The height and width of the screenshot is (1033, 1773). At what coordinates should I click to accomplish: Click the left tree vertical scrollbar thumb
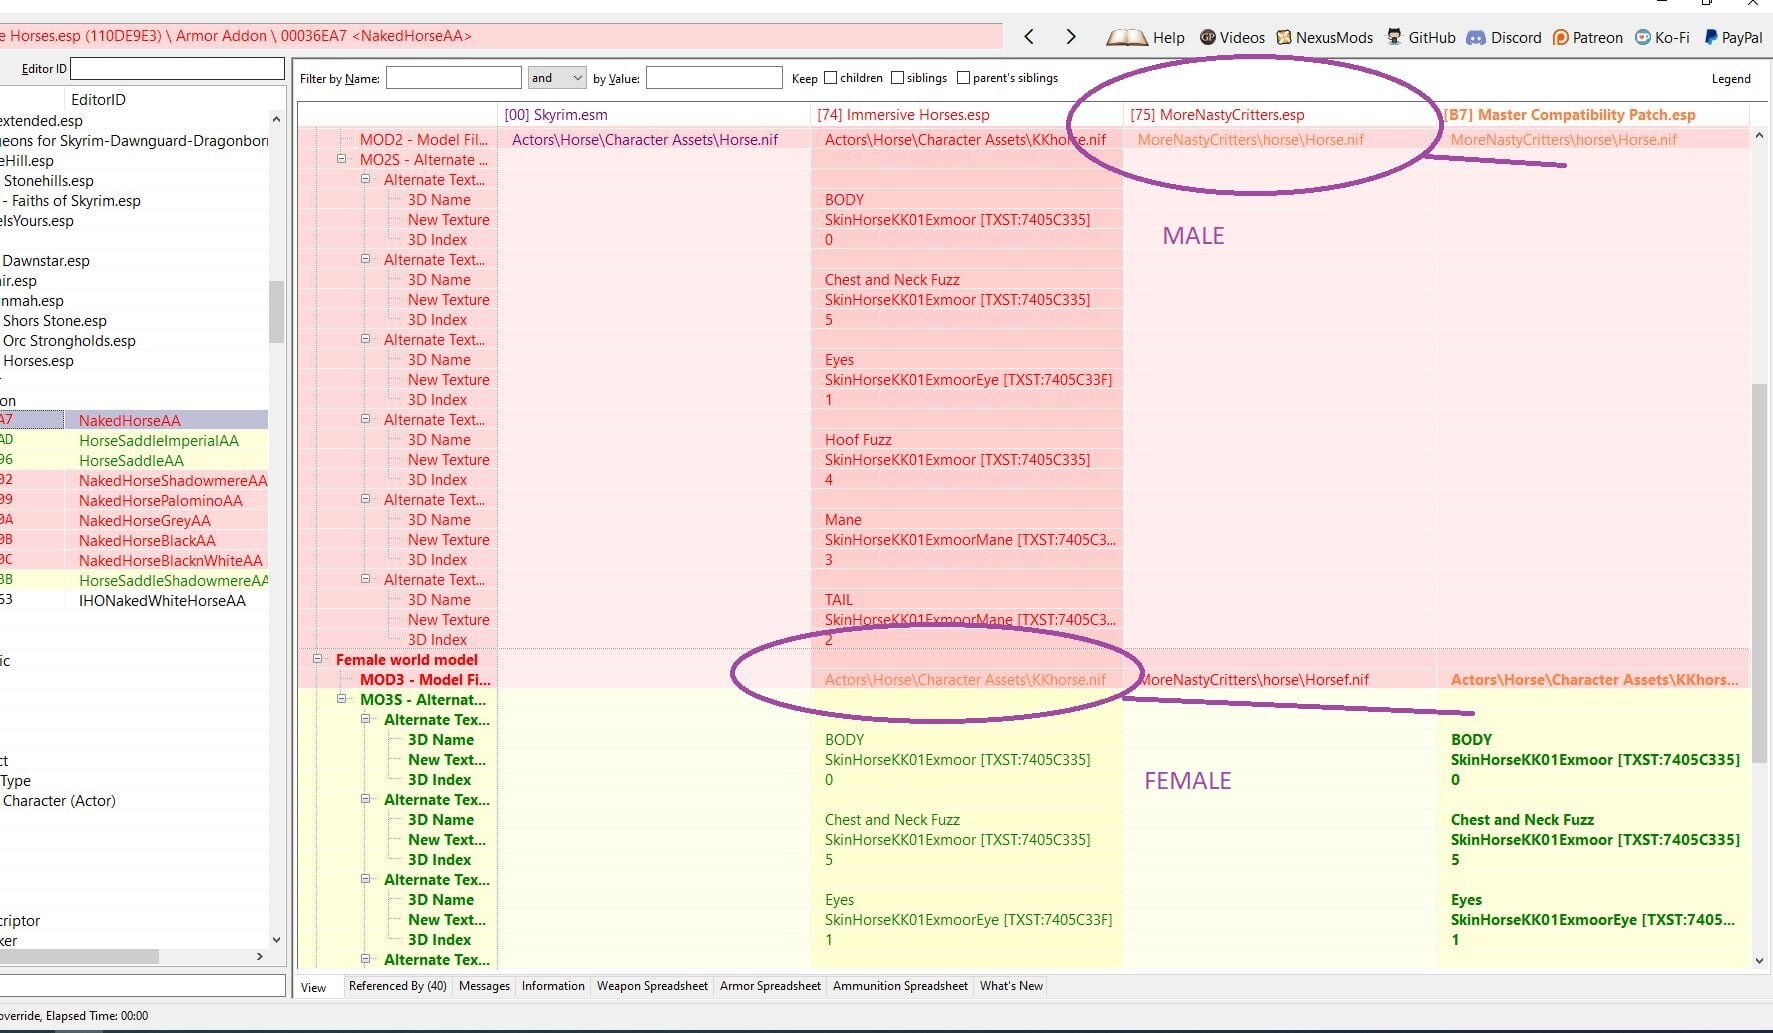click(x=277, y=311)
